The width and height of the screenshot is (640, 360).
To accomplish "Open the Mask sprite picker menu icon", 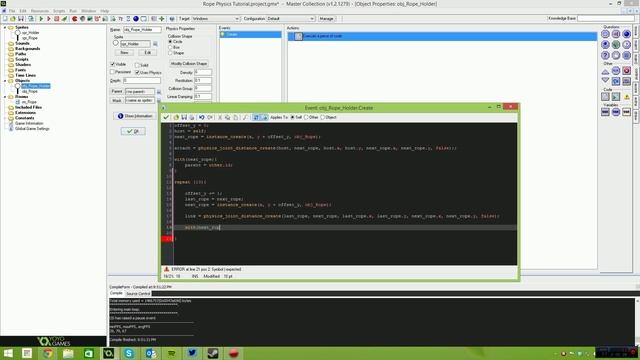I will [x=159, y=100].
